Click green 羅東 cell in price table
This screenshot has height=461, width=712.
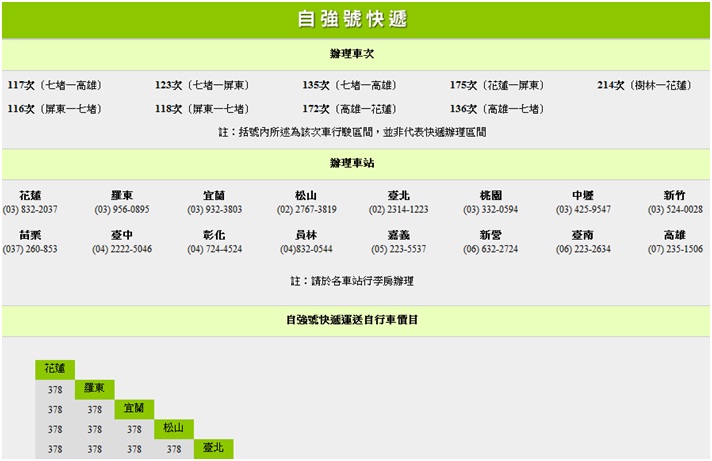94,389
